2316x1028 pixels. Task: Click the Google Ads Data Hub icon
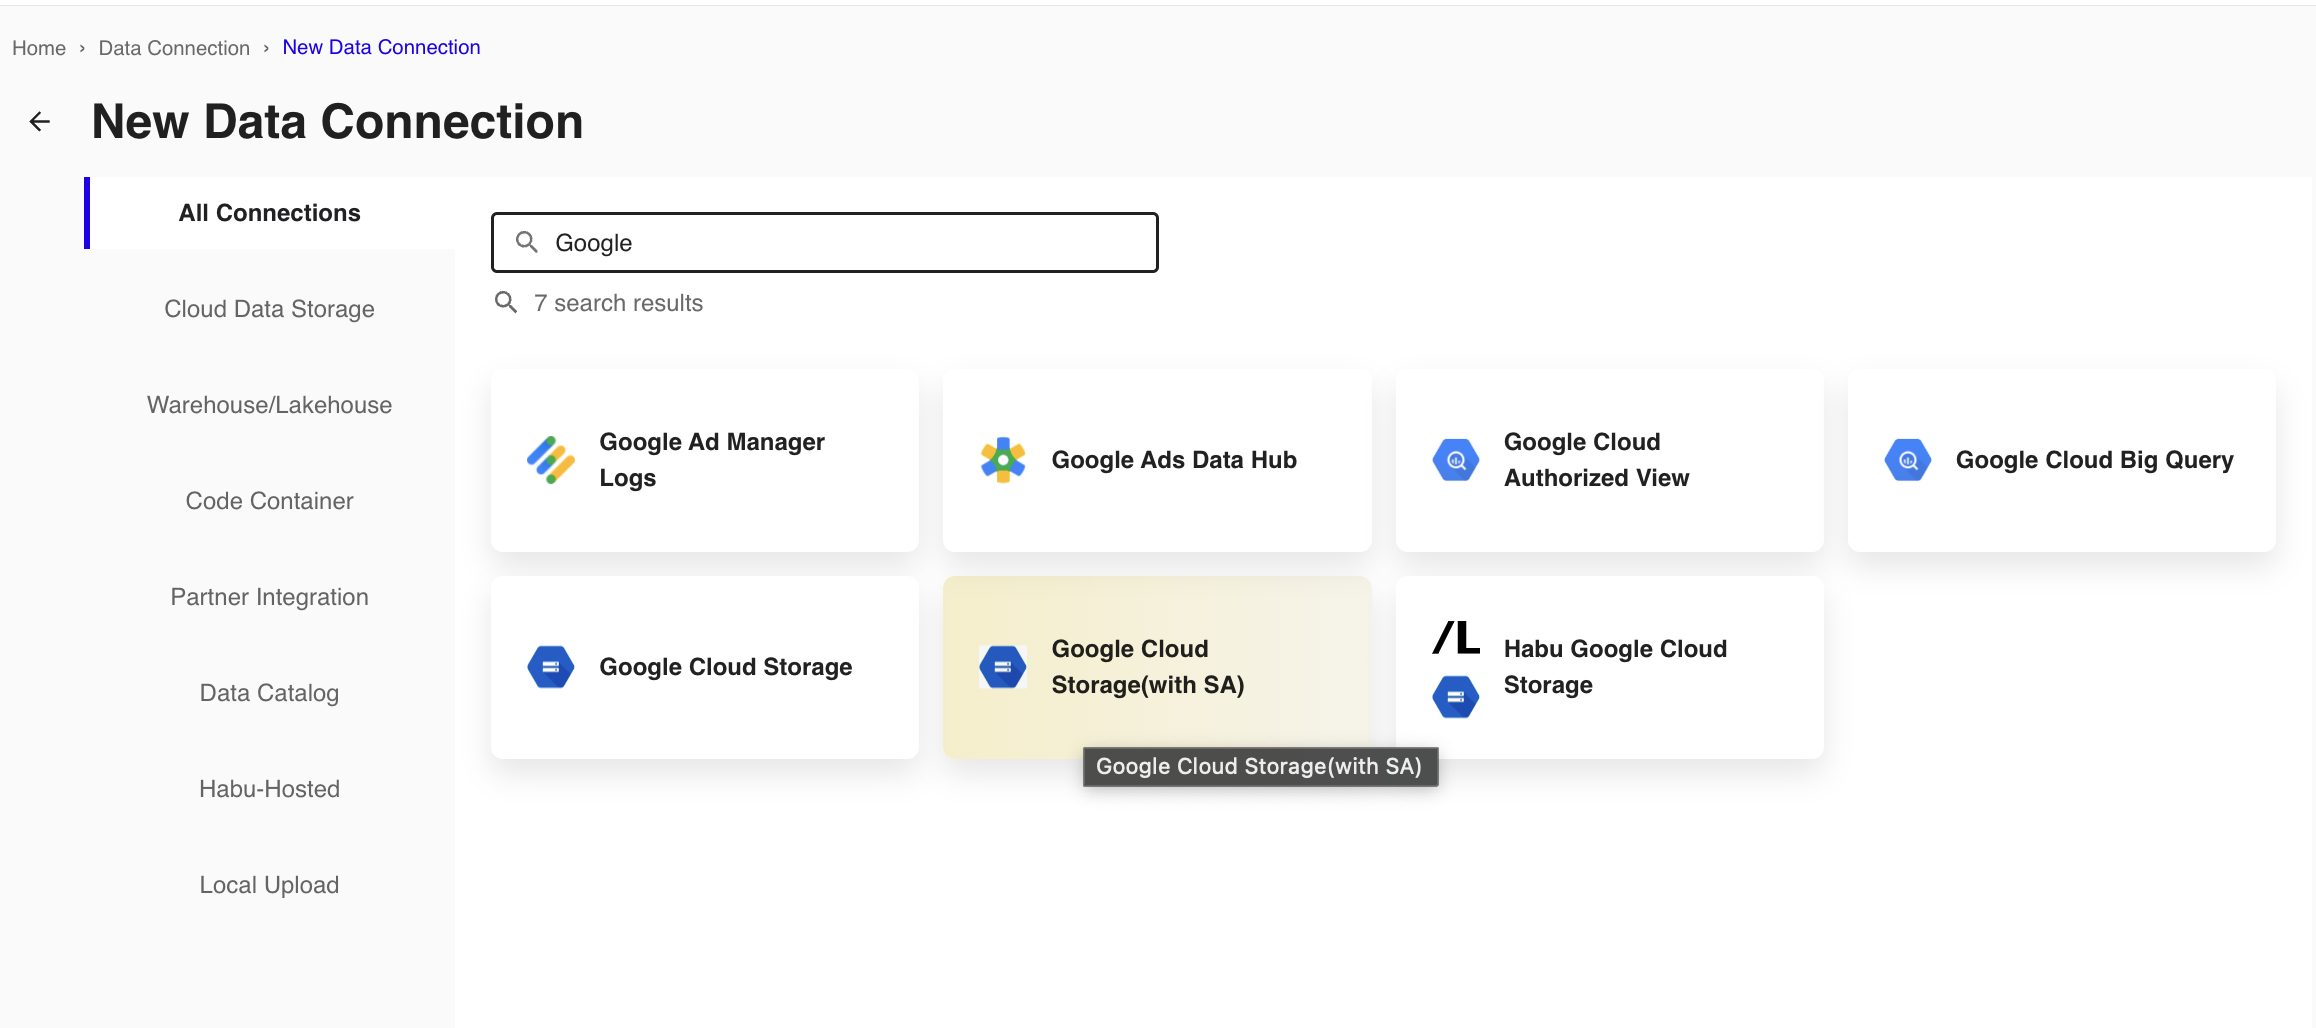(x=1003, y=460)
